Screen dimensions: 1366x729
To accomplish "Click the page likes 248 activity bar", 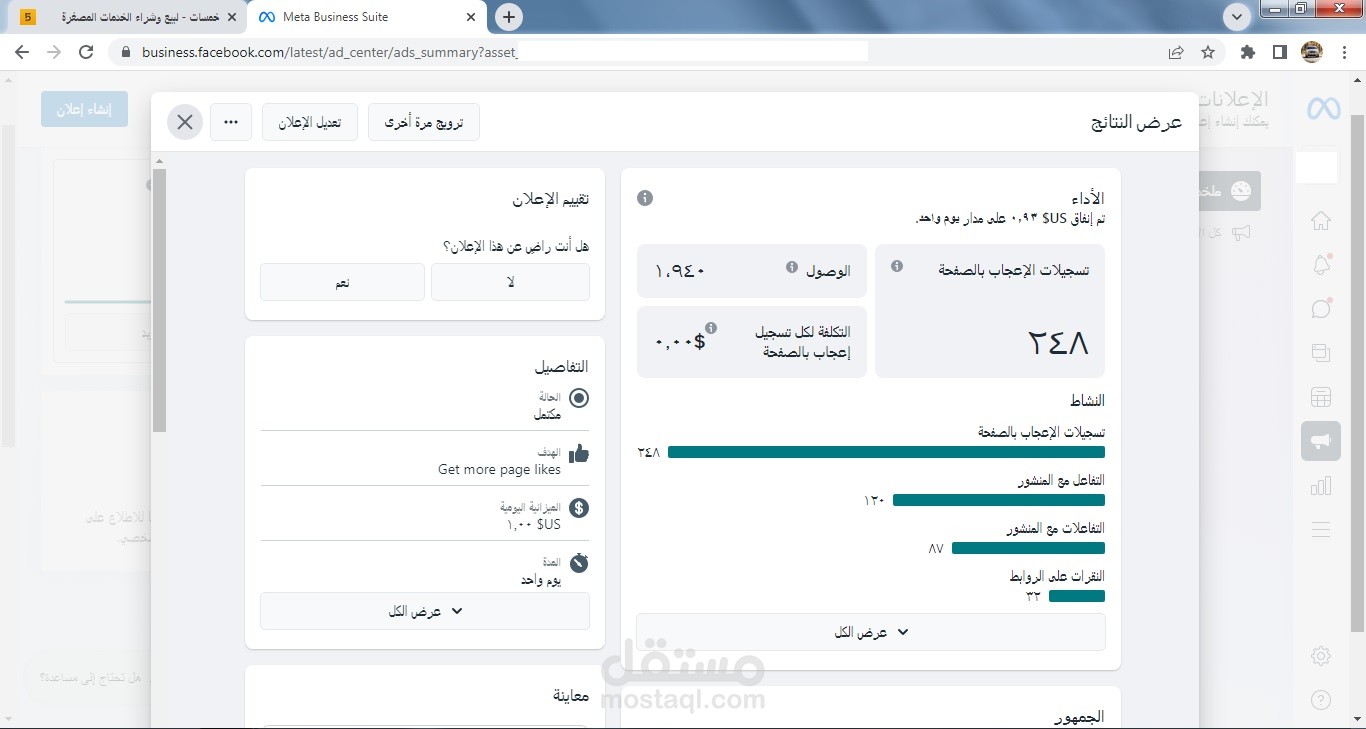I will pos(886,452).
